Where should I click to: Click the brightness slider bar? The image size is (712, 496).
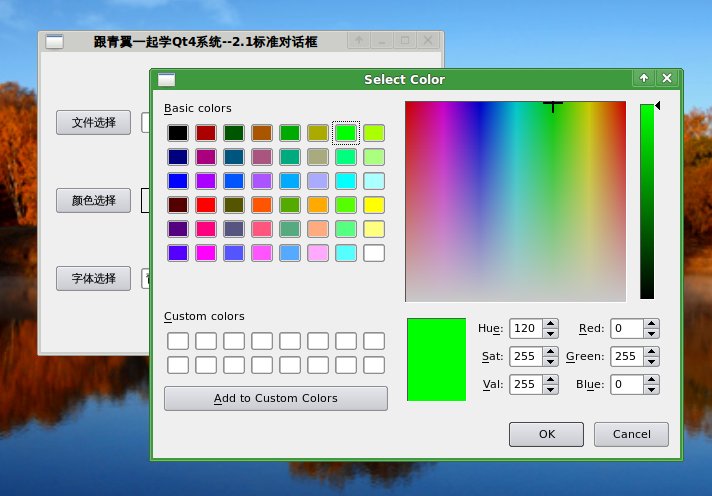(647, 200)
